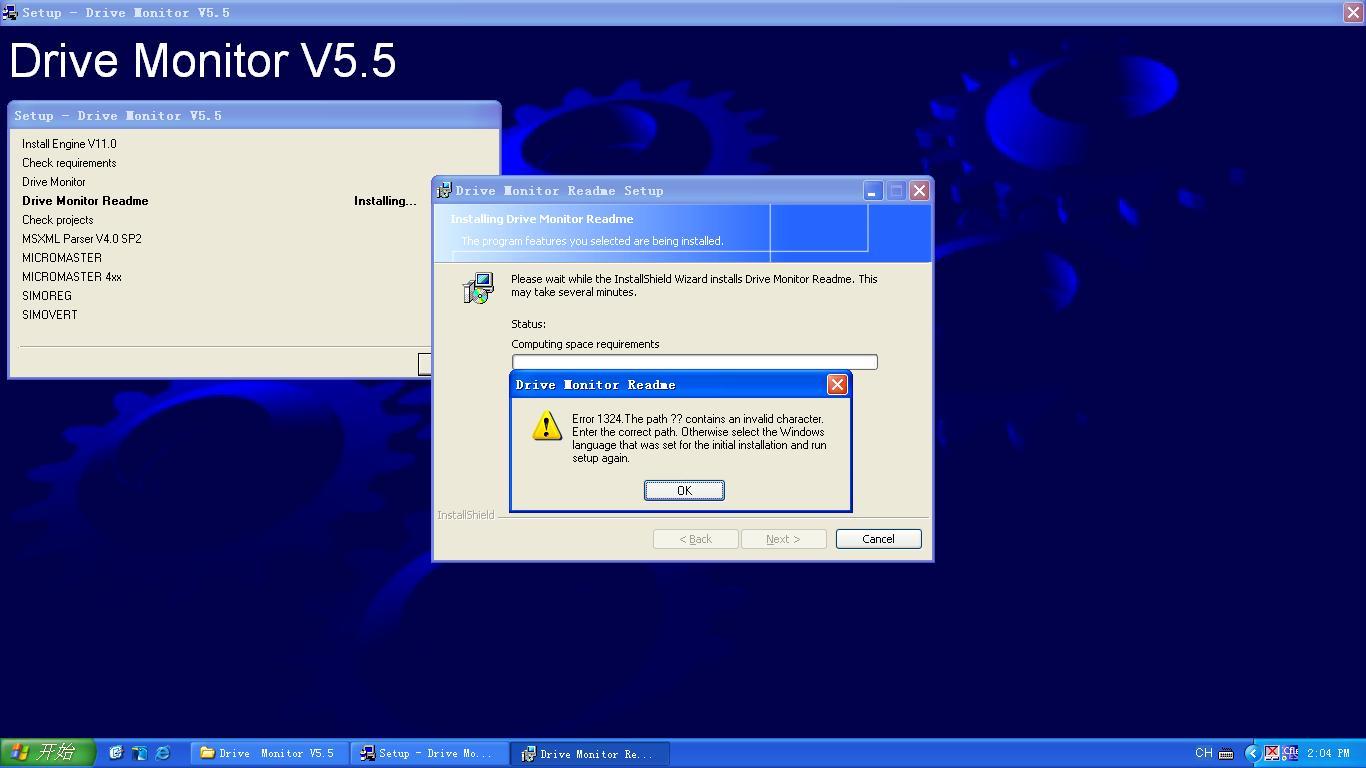Select 'Check projects' in setup list
1366x768 pixels.
click(x=58, y=220)
